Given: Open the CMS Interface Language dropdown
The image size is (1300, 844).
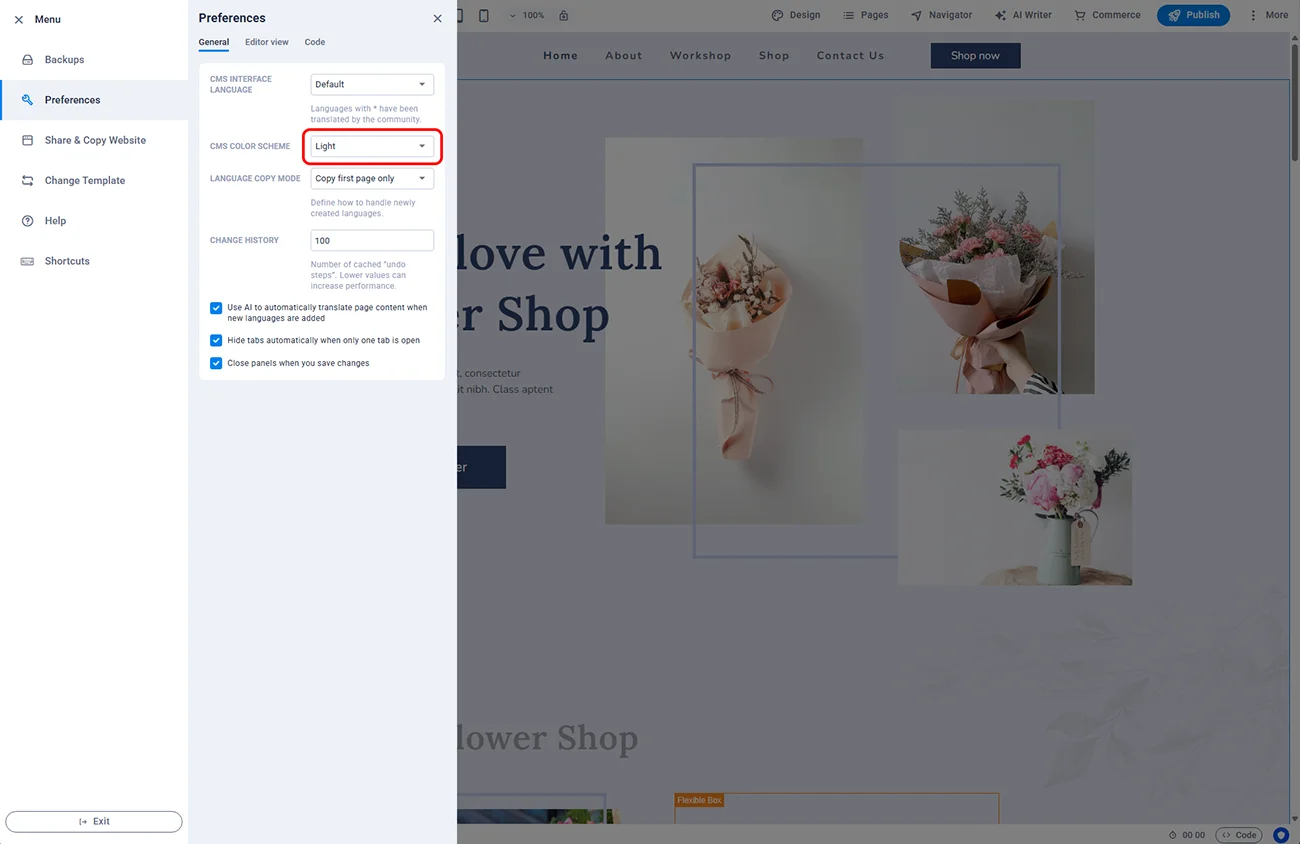Looking at the screenshot, I should pos(371,85).
